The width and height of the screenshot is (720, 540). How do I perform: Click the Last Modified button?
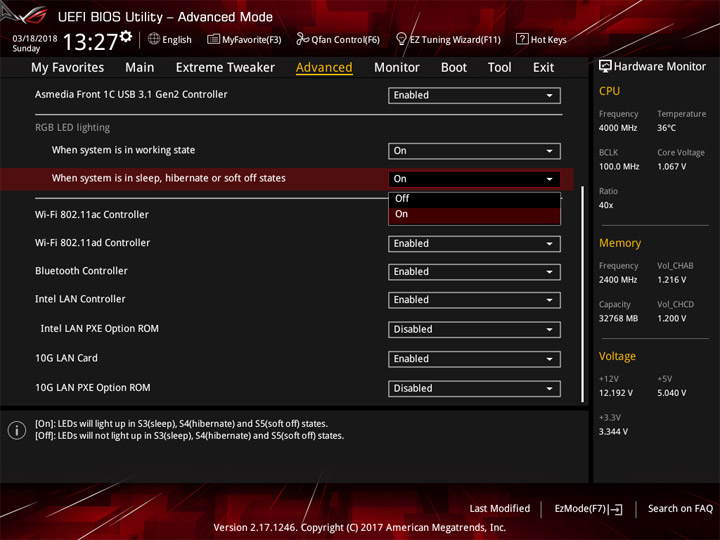[500, 508]
